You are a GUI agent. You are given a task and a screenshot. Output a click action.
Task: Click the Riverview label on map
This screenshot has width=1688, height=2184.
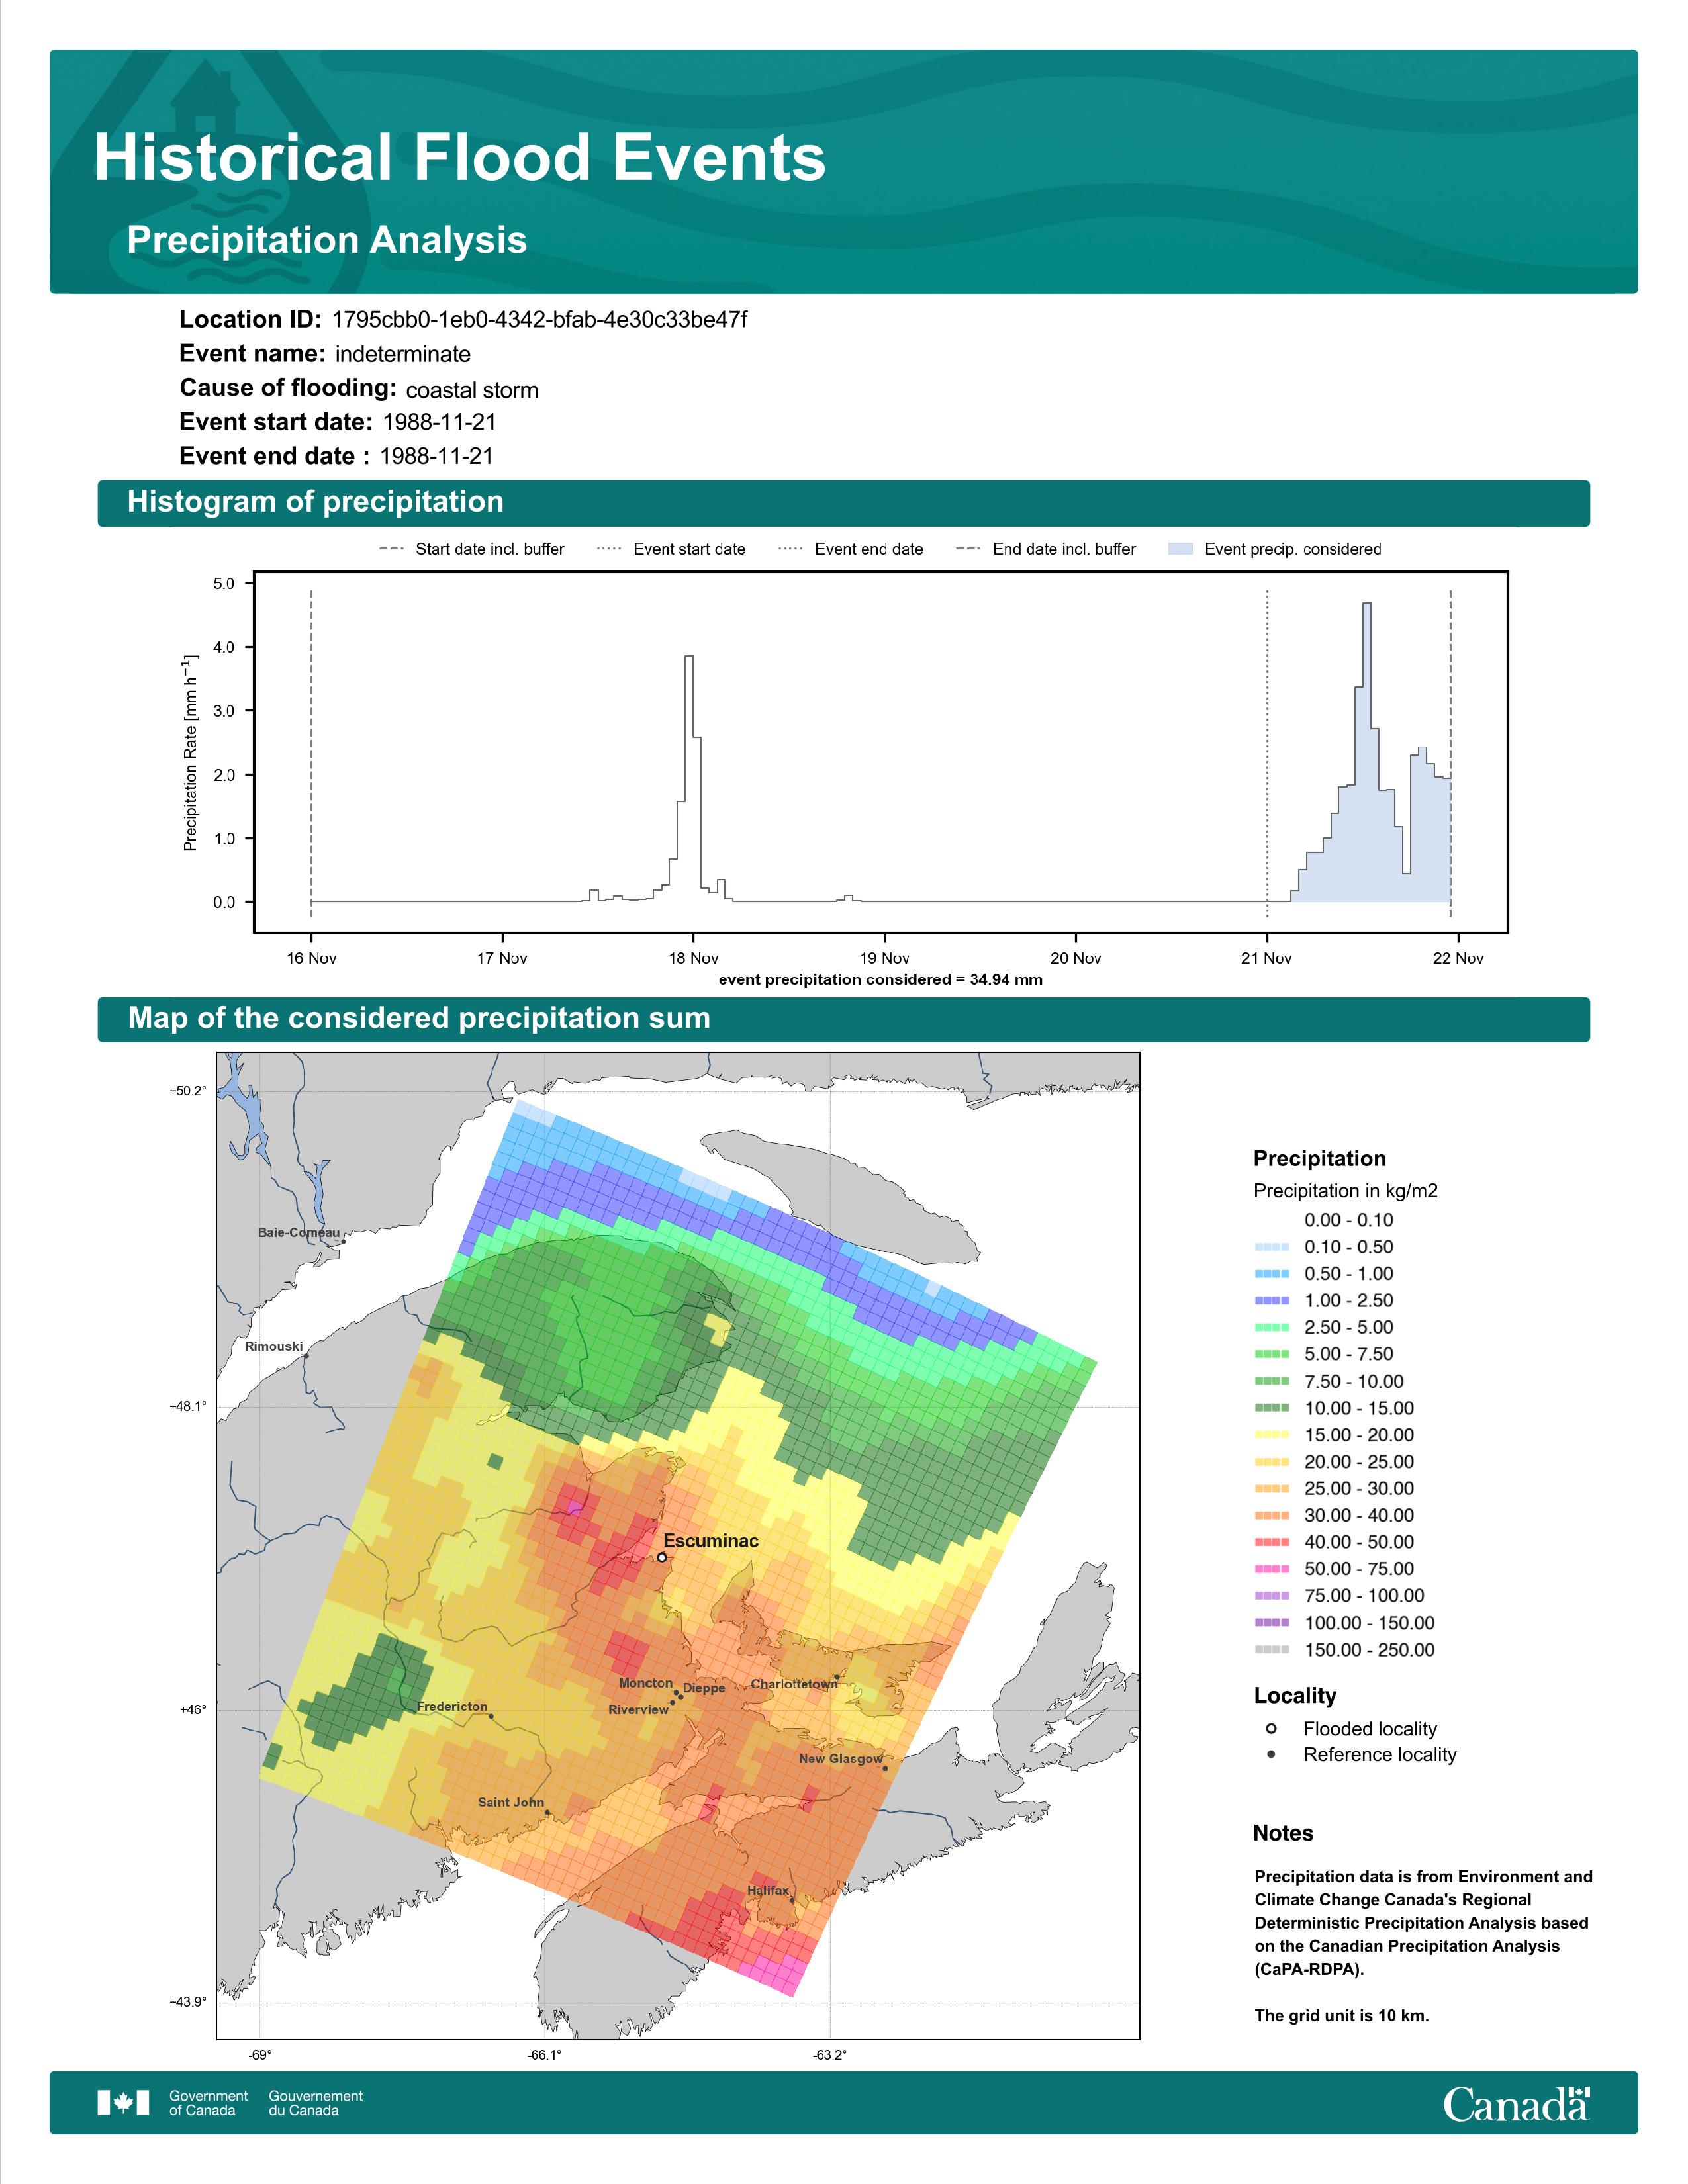pyautogui.click(x=638, y=1709)
